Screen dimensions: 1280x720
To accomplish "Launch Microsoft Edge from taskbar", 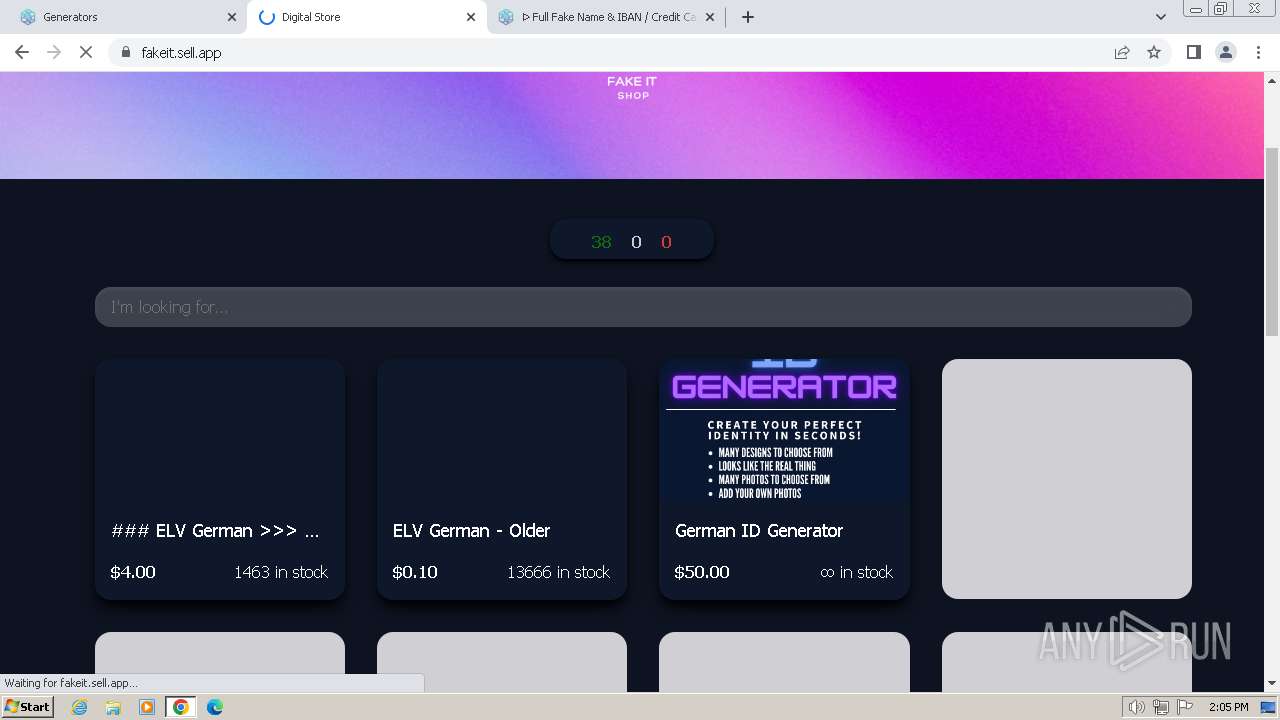I will pos(215,707).
